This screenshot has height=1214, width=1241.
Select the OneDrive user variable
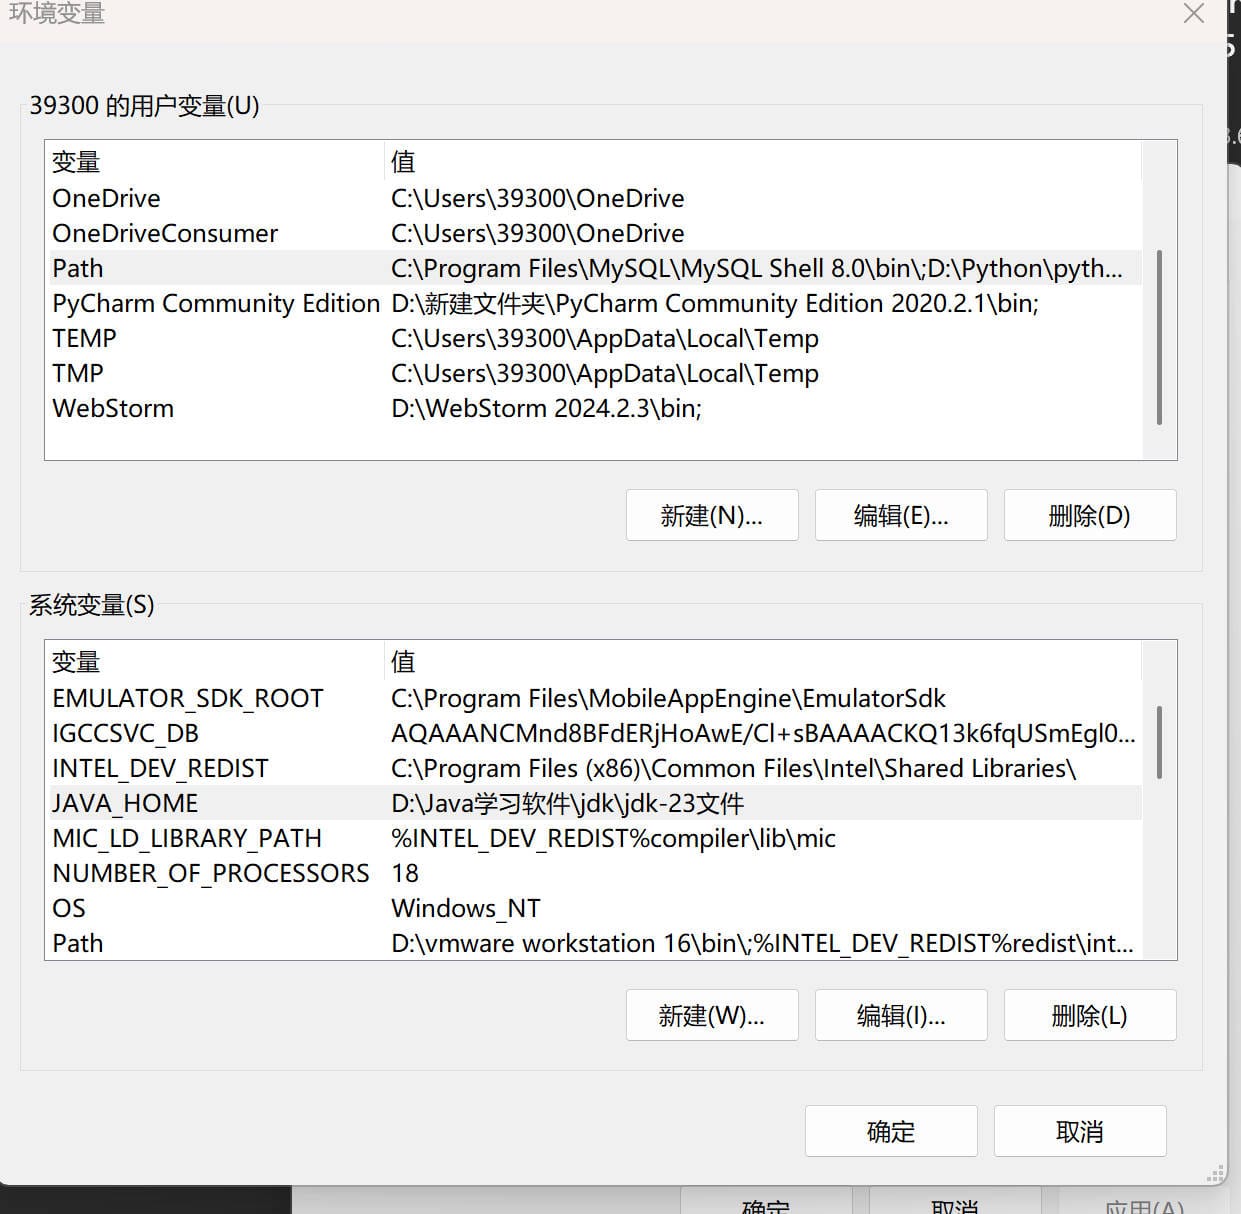(106, 198)
